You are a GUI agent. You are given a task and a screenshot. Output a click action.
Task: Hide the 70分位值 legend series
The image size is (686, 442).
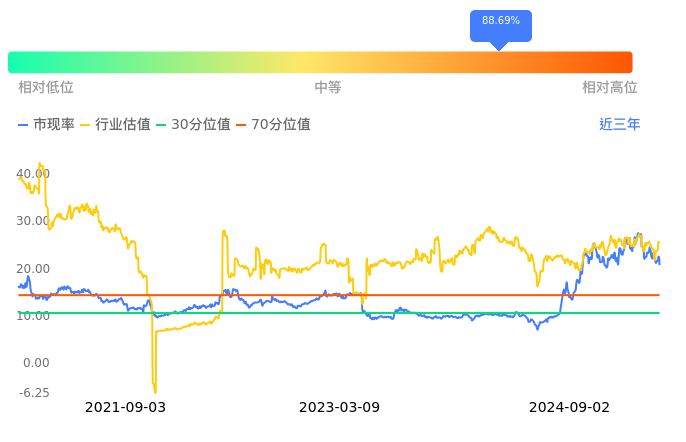click(x=273, y=125)
